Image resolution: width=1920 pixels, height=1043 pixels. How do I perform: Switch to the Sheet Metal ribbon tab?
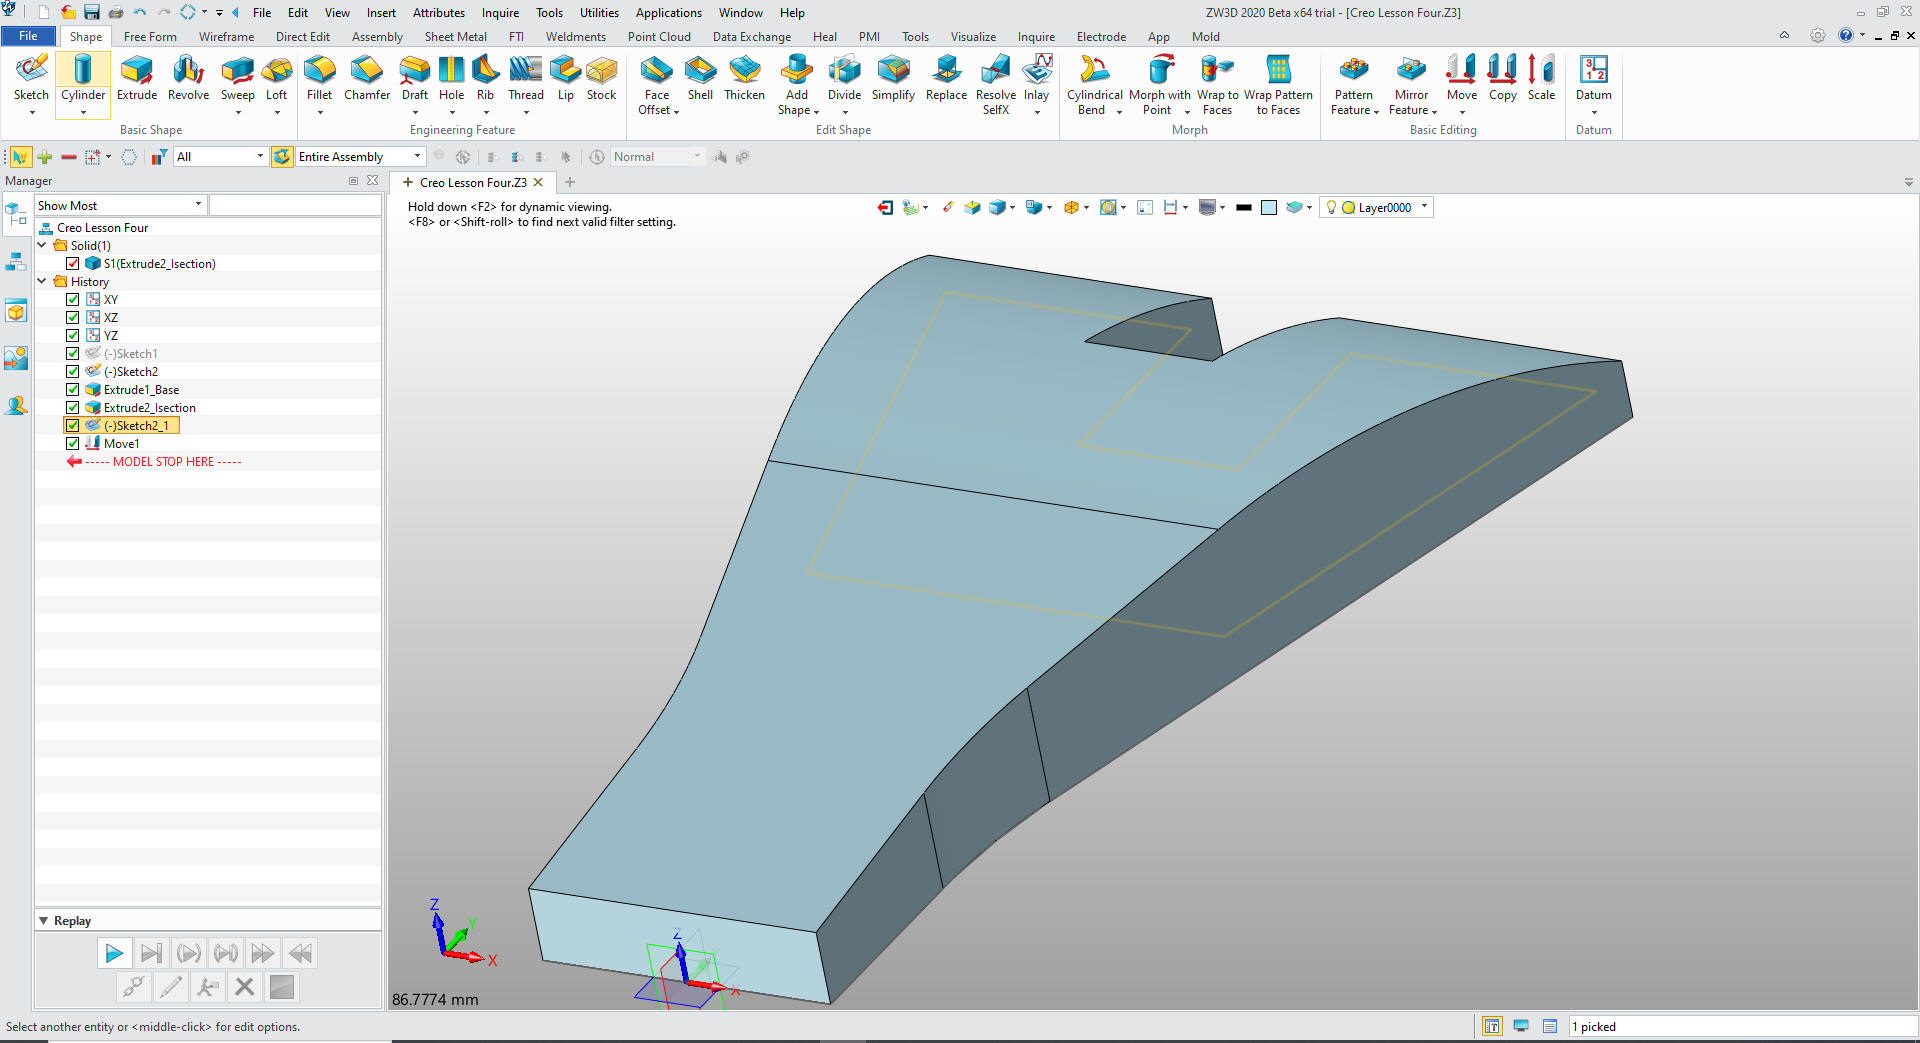point(455,37)
